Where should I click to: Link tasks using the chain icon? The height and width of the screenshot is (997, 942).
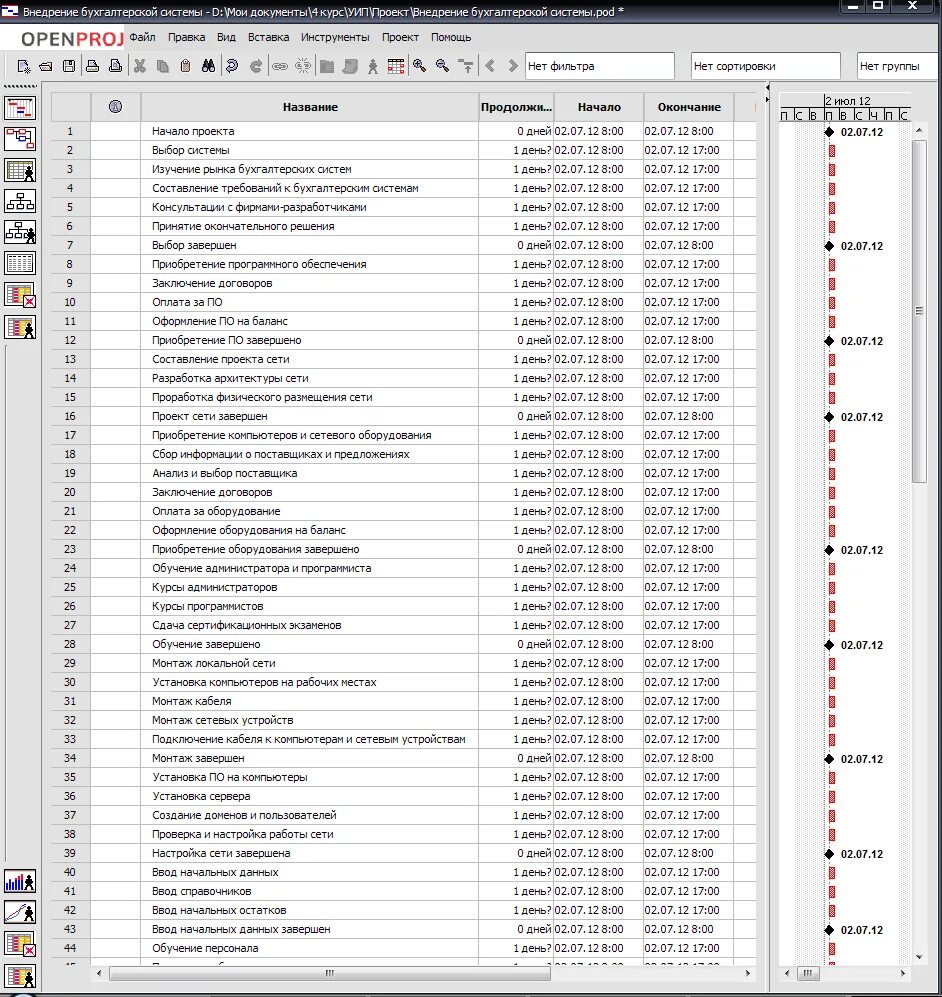(x=280, y=66)
